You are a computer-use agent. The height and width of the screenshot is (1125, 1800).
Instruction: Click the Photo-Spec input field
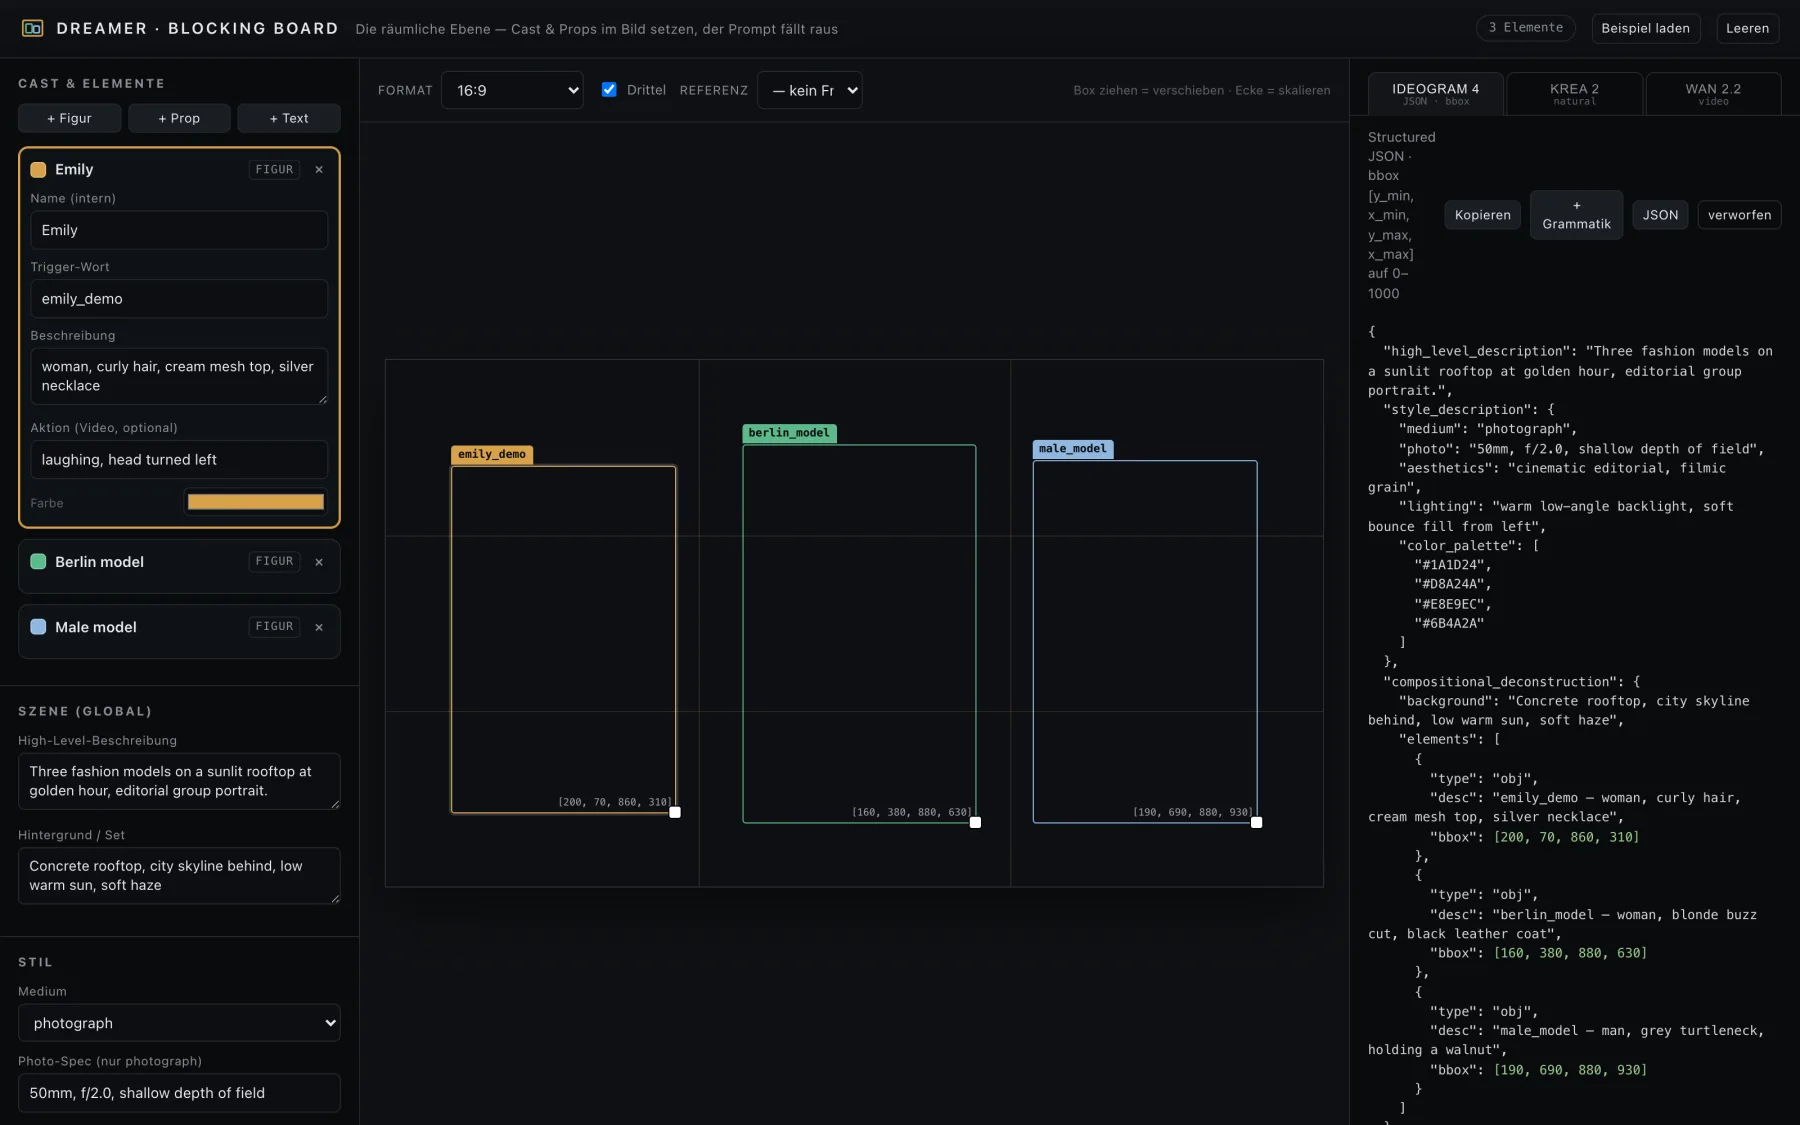[179, 1093]
